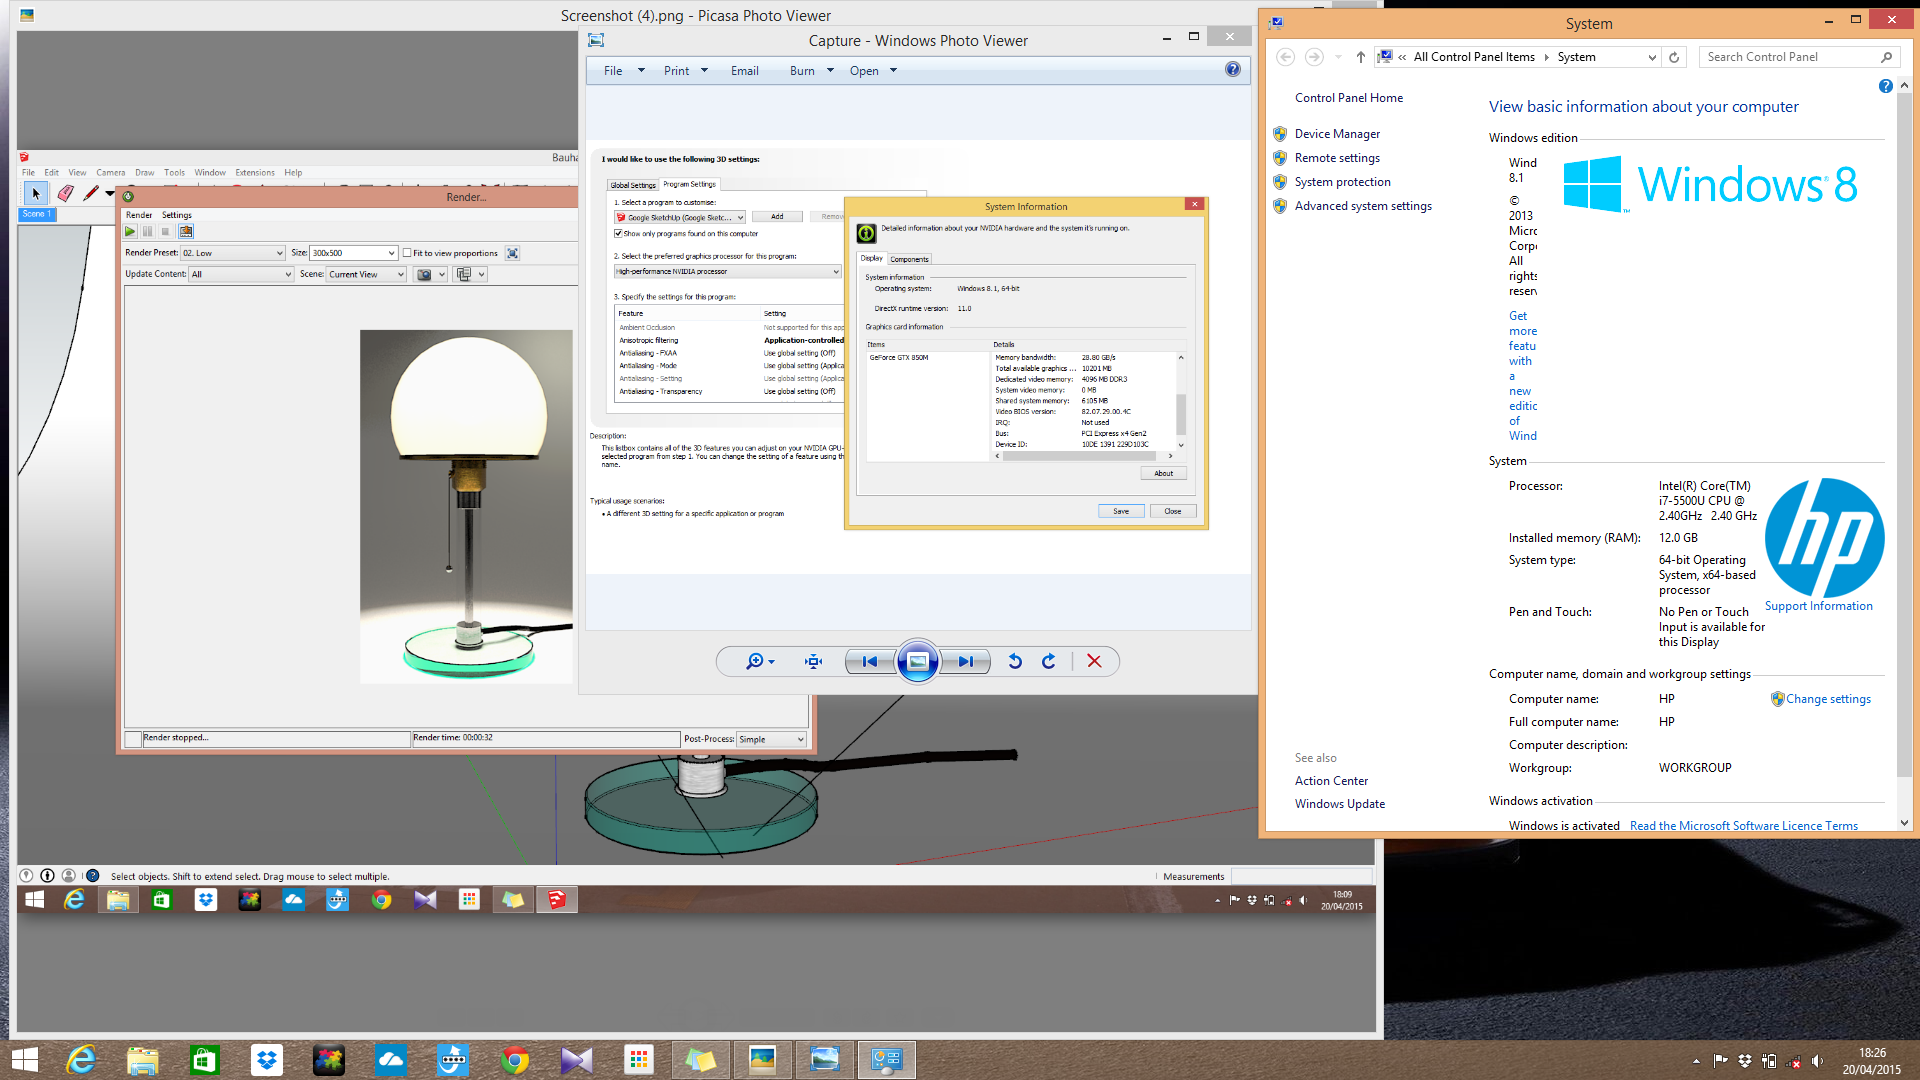Click shield icon beside Remote settings
Image resolution: width=1920 pixels, height=1080 pixels.
click(1280, 158)
